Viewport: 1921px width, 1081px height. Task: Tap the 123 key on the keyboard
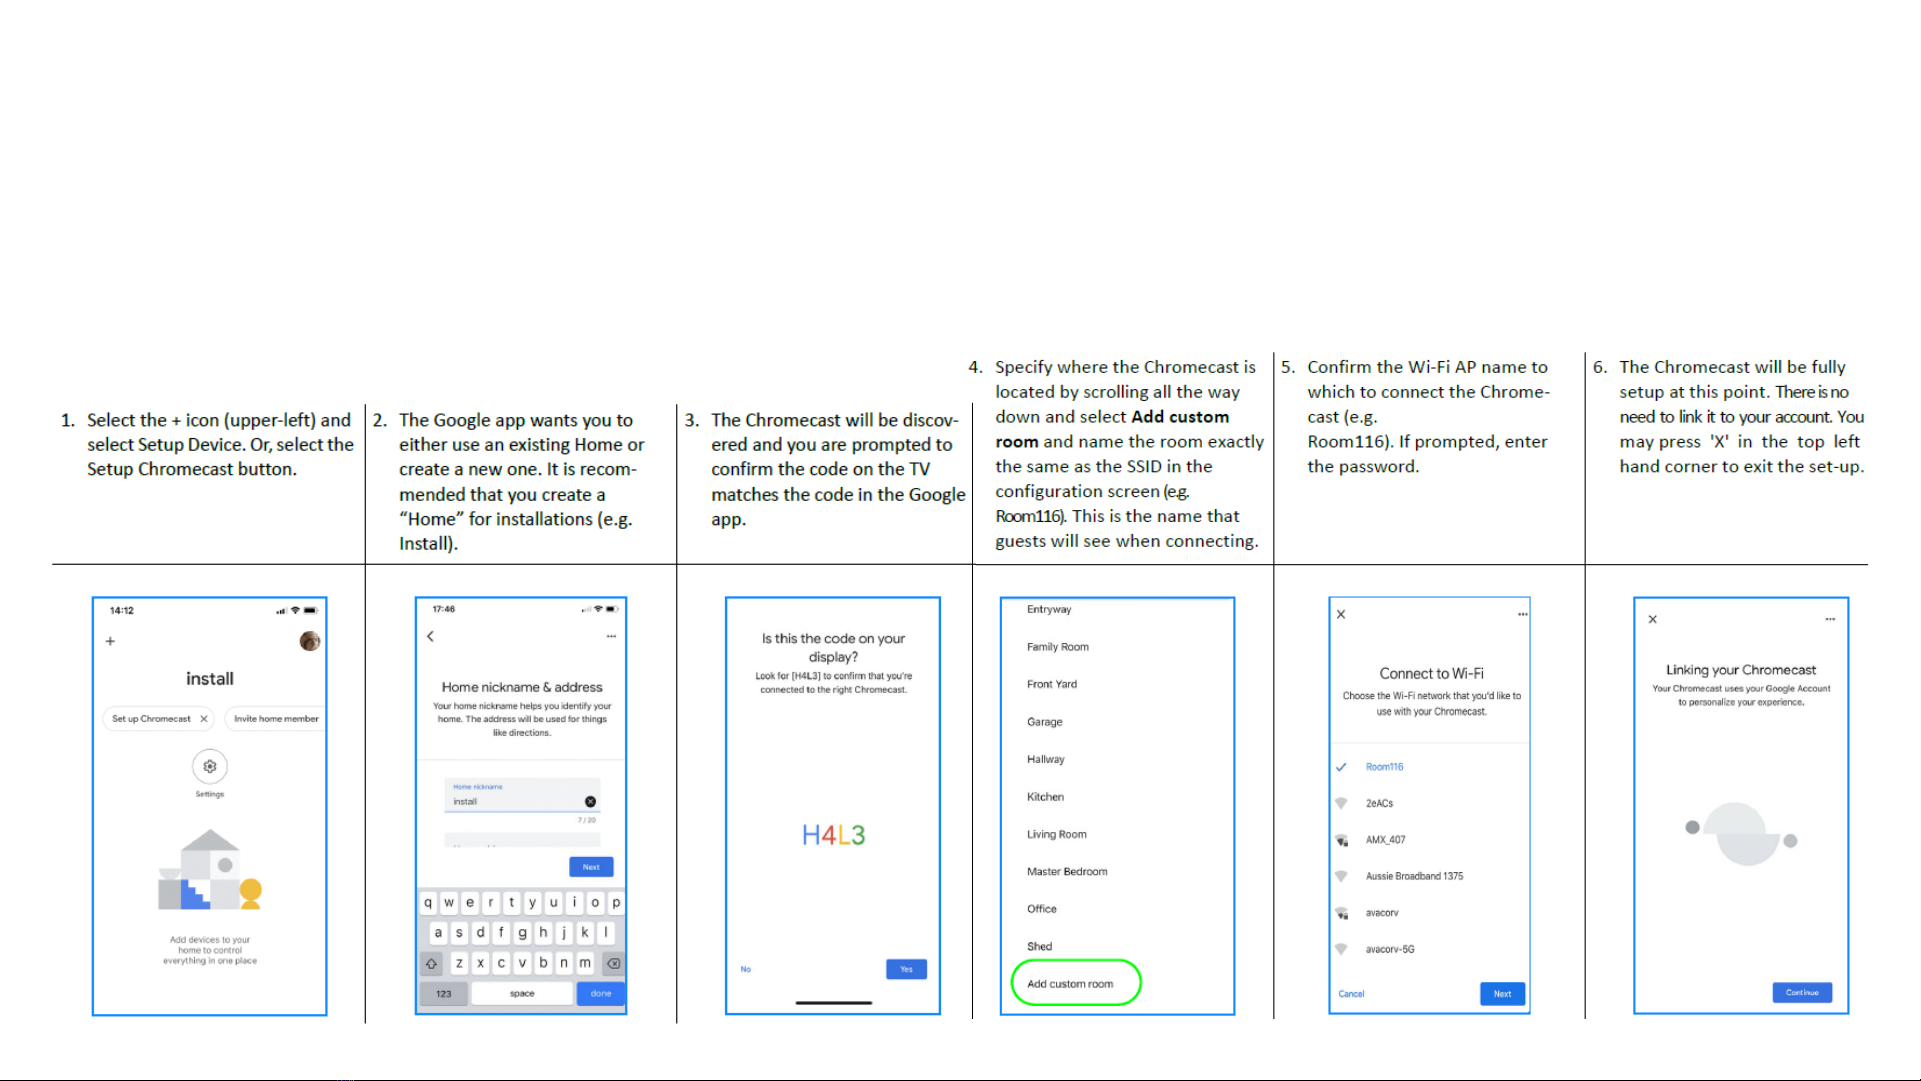click(444, 994)
